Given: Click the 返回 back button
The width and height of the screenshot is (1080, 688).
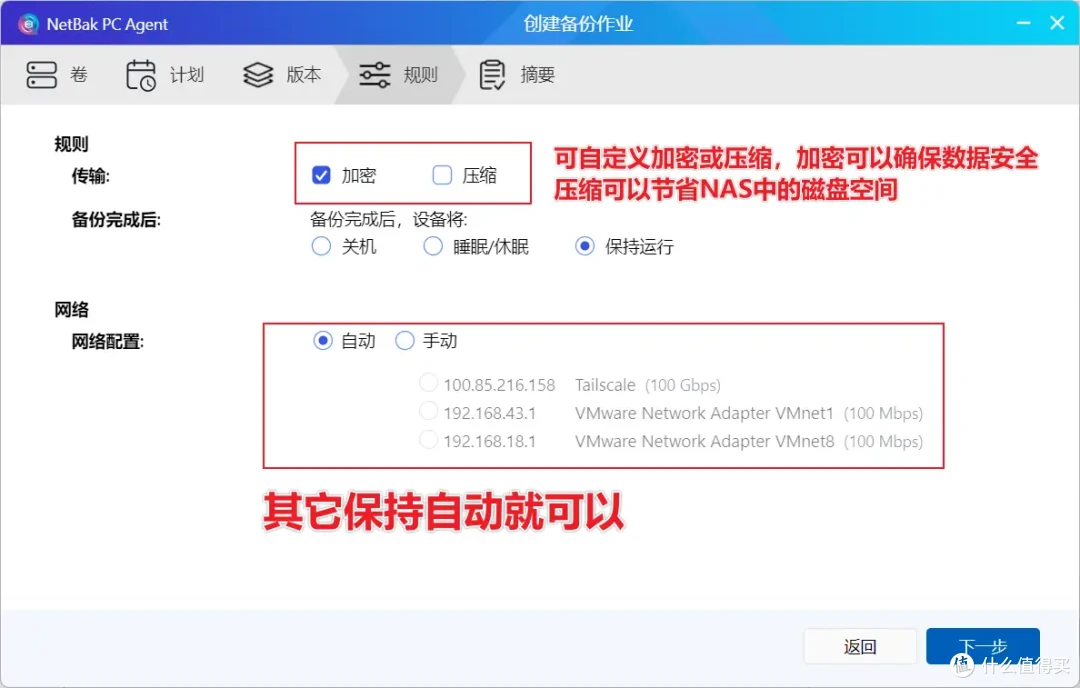Looking at the screenshot, I should click(860, 647).
